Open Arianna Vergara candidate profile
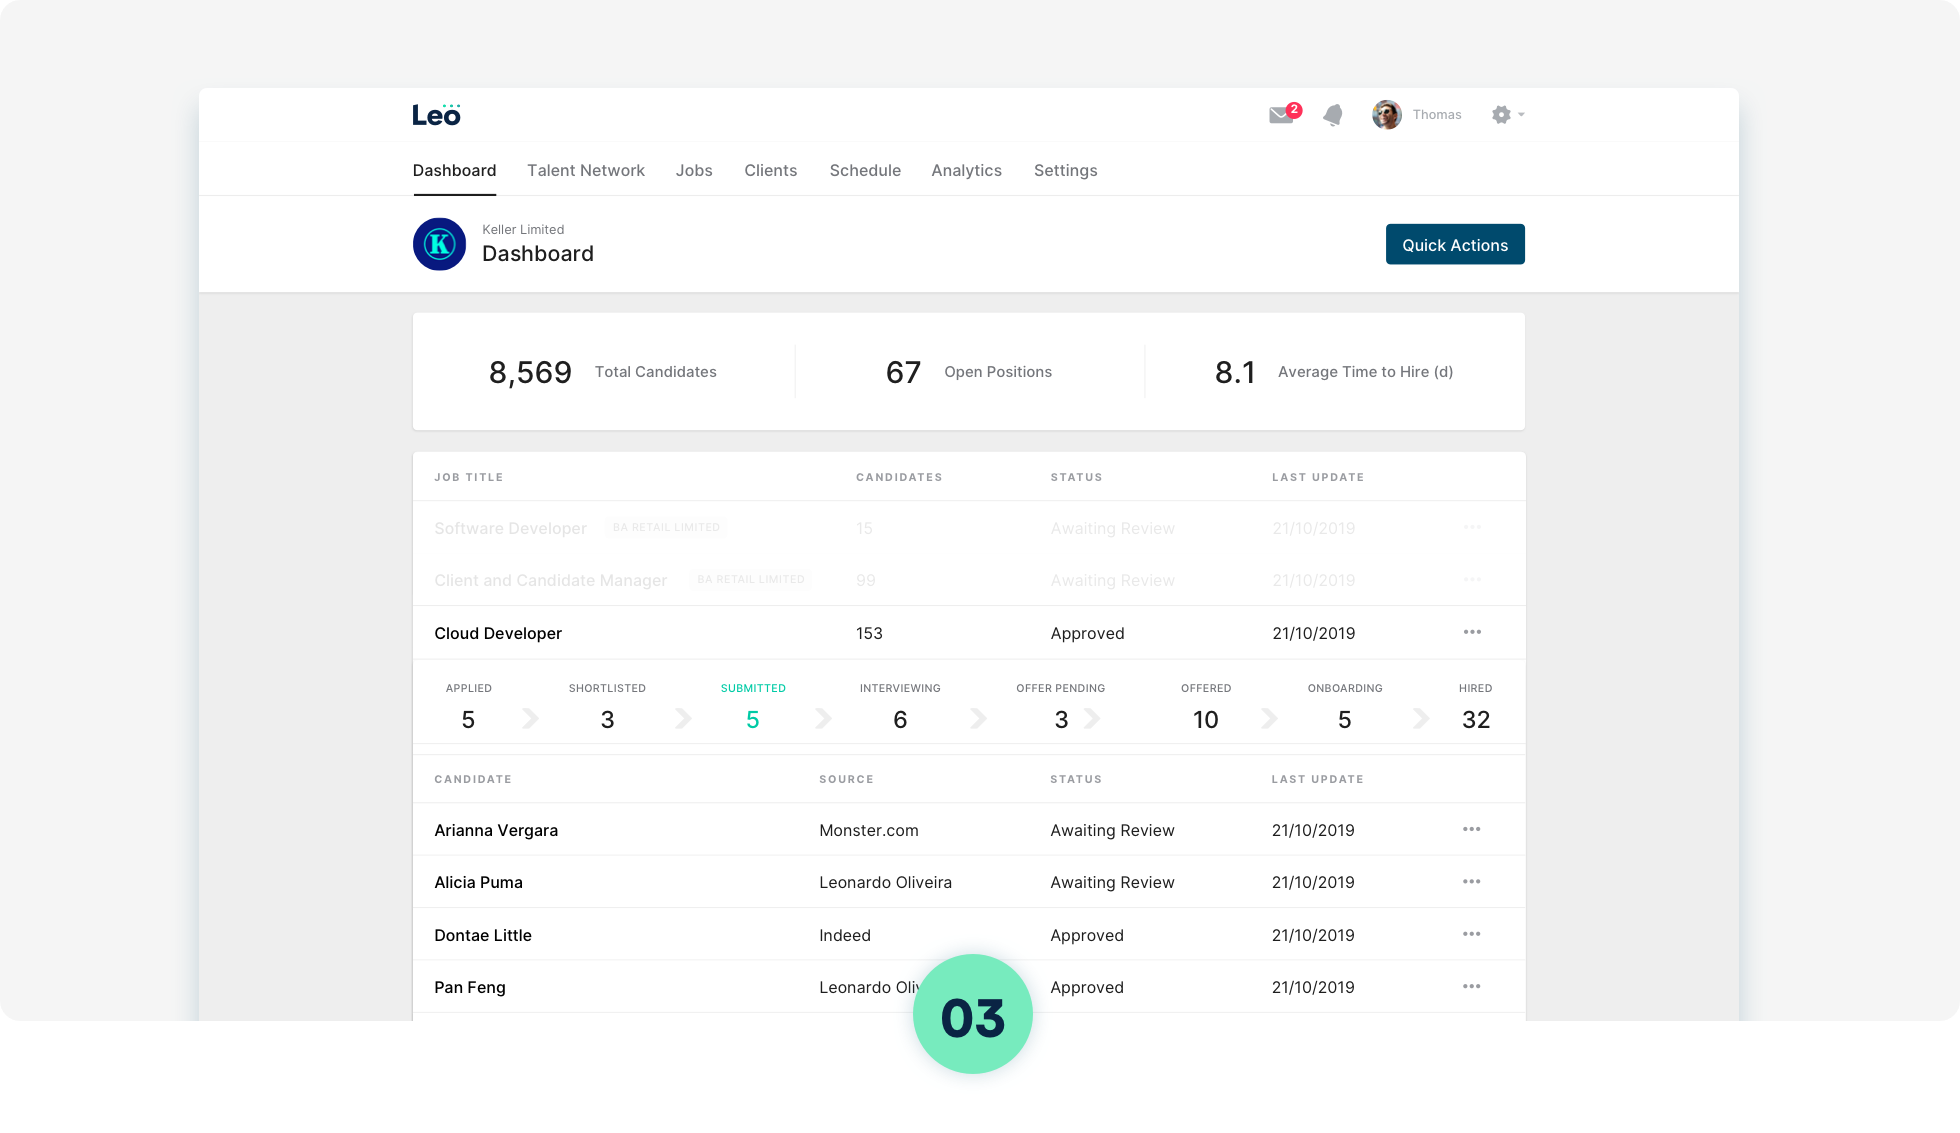Screen dimensions: 1960x1133 coord(496,830)
